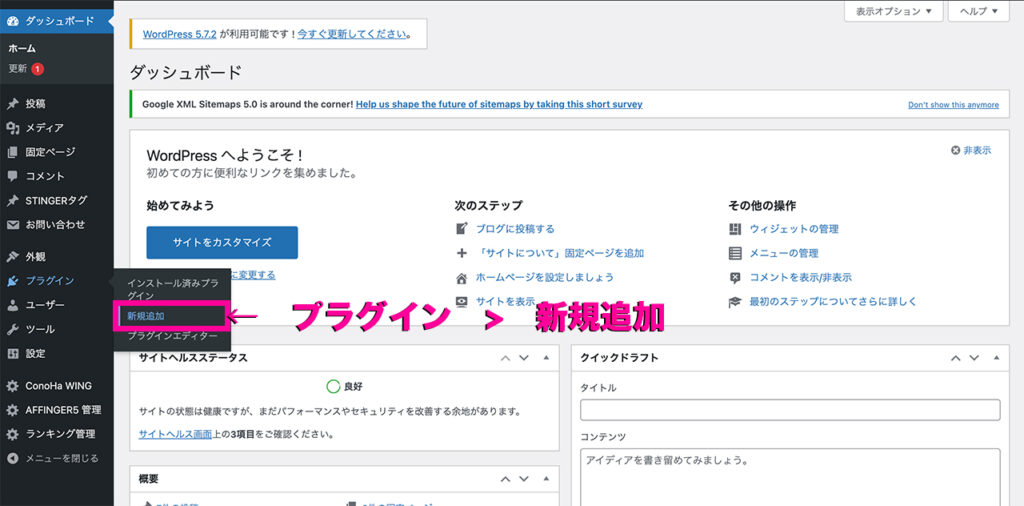Viewport: 1024px width, 506px height.
Task: Click メニューを閉じる label to collapse sidebar
Action: (62, 458)
